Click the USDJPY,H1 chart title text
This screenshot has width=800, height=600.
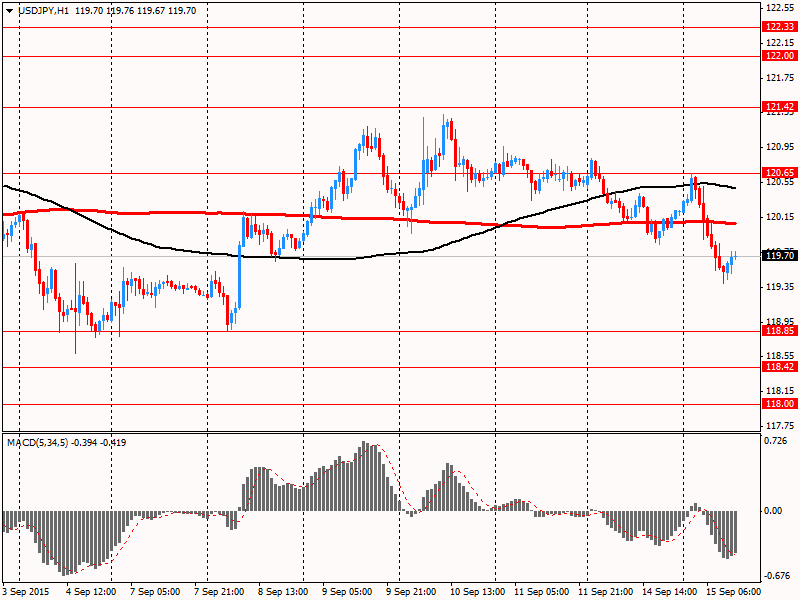(41, 9)
